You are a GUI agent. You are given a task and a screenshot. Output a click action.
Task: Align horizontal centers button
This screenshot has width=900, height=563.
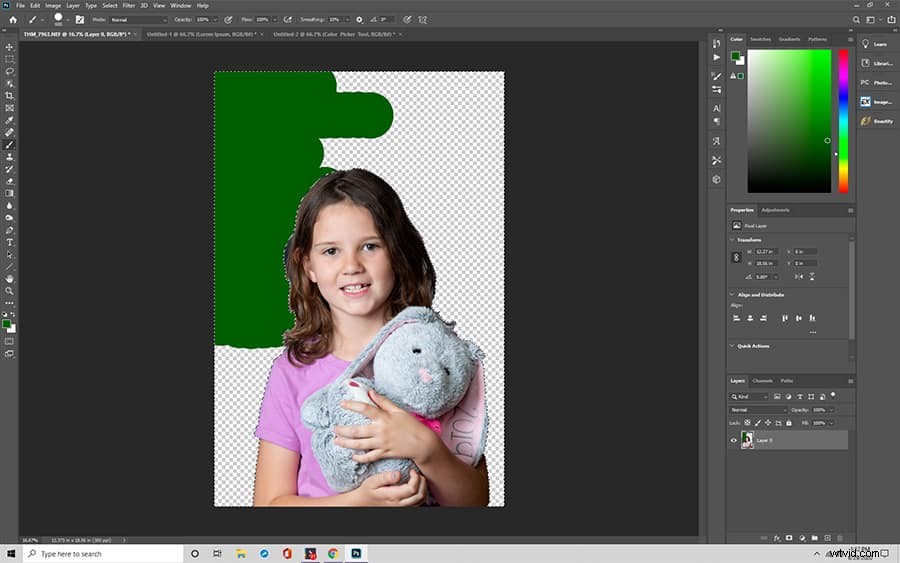point(750,318)
